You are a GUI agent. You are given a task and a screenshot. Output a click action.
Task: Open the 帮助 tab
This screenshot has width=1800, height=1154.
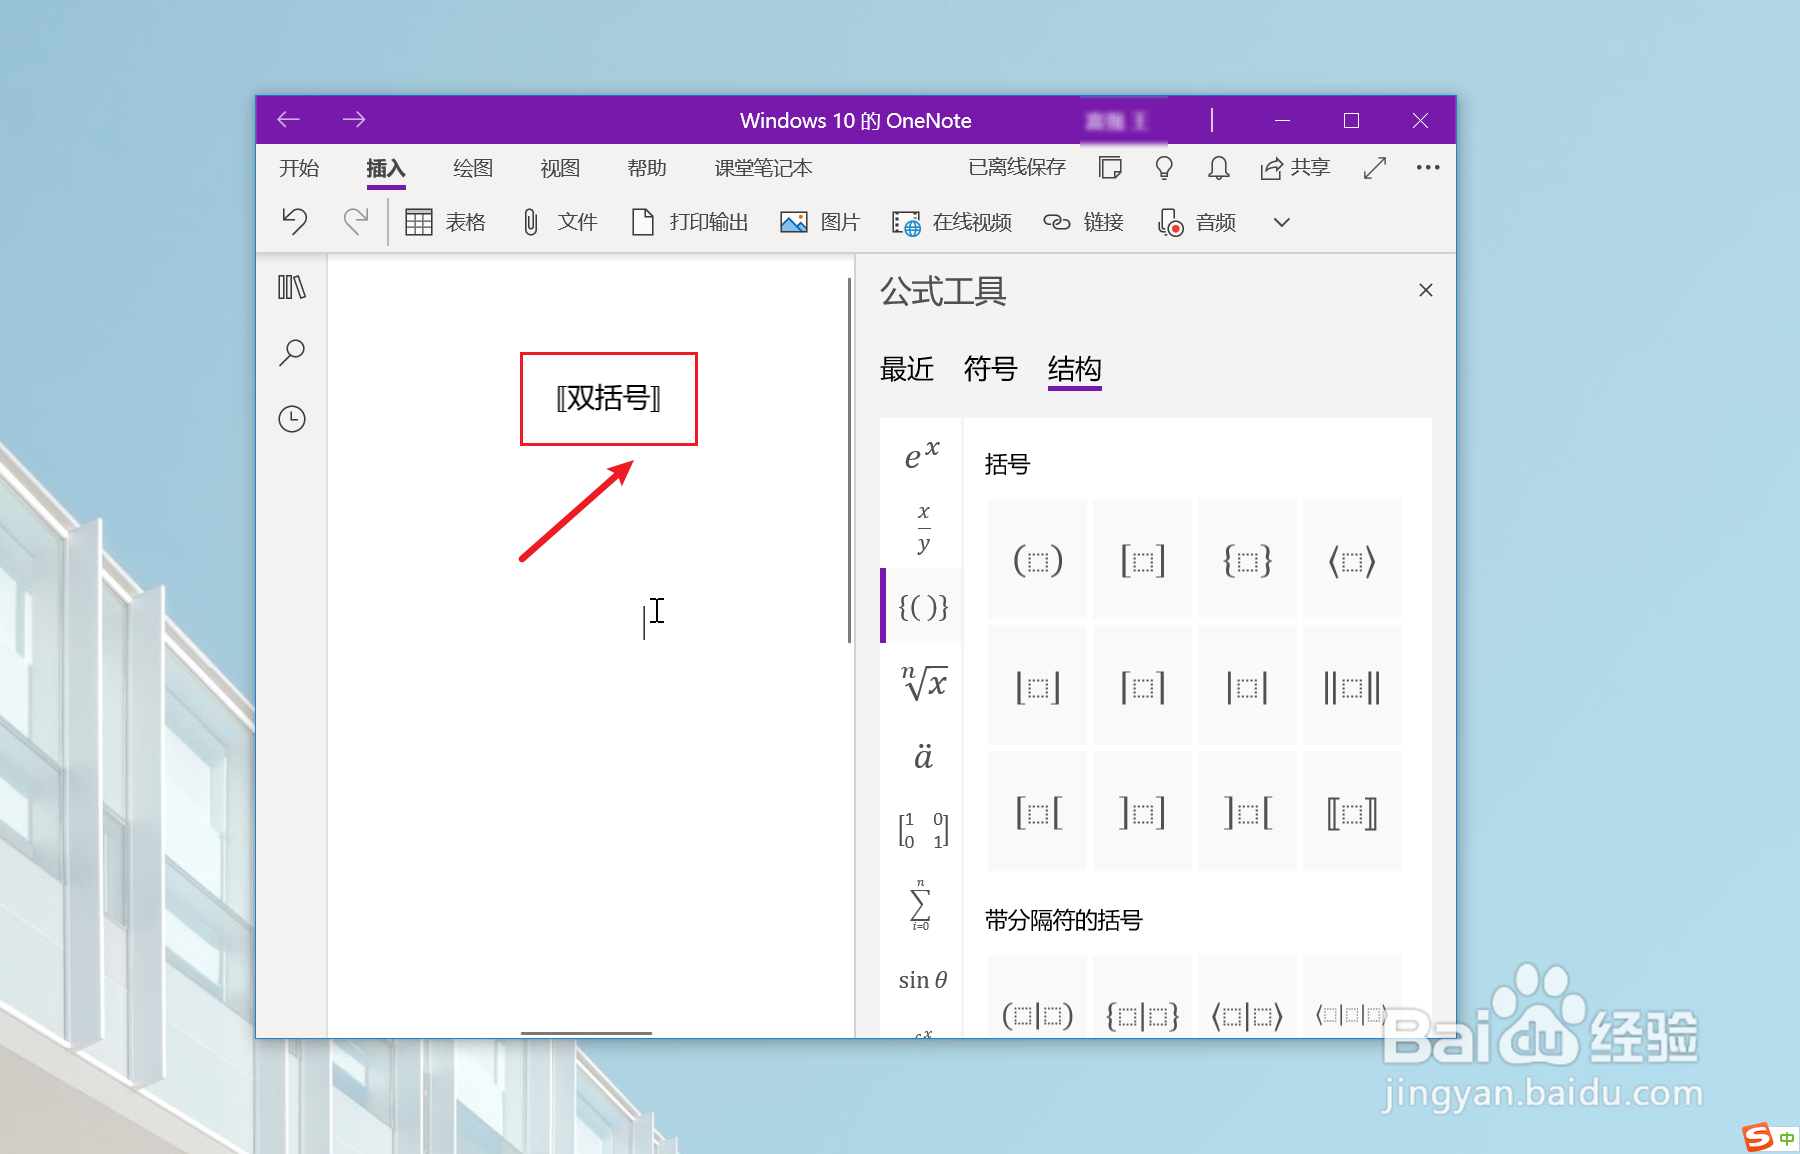click(x=647, y=168)
